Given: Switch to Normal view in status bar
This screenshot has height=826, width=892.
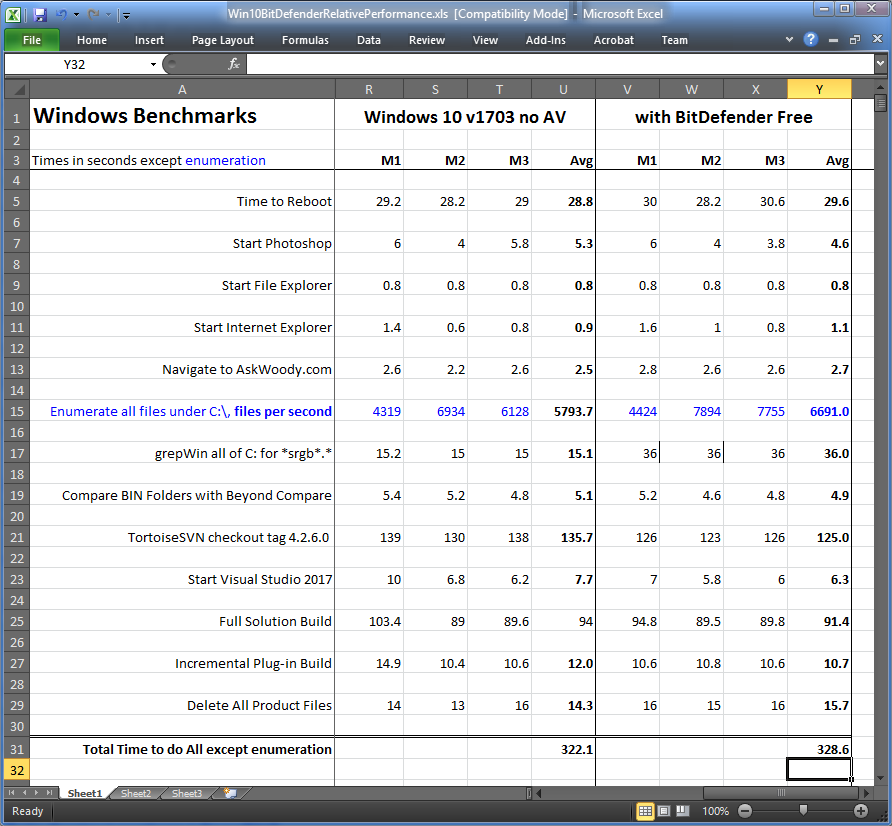Looking at the screenshot, I should pos(646,811).
